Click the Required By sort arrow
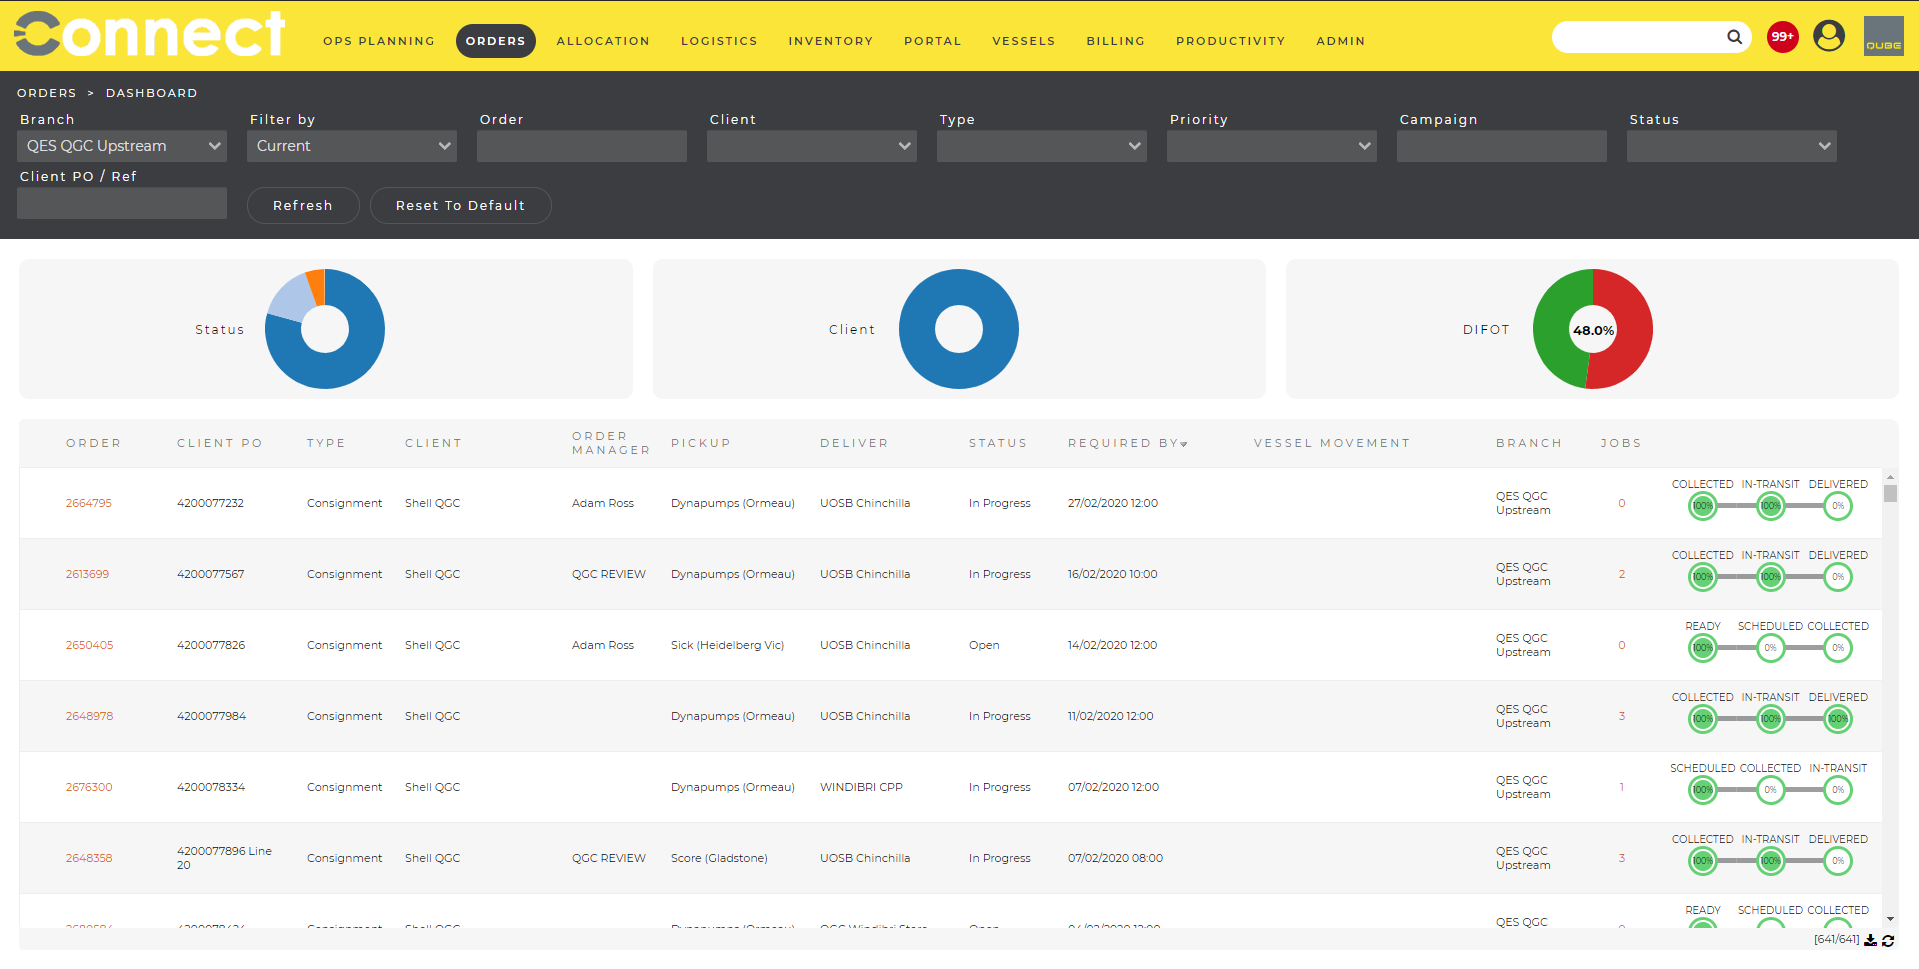The height and width of the screenshot is (969, 1919). pyautogui.click(x=1184, y=444)
